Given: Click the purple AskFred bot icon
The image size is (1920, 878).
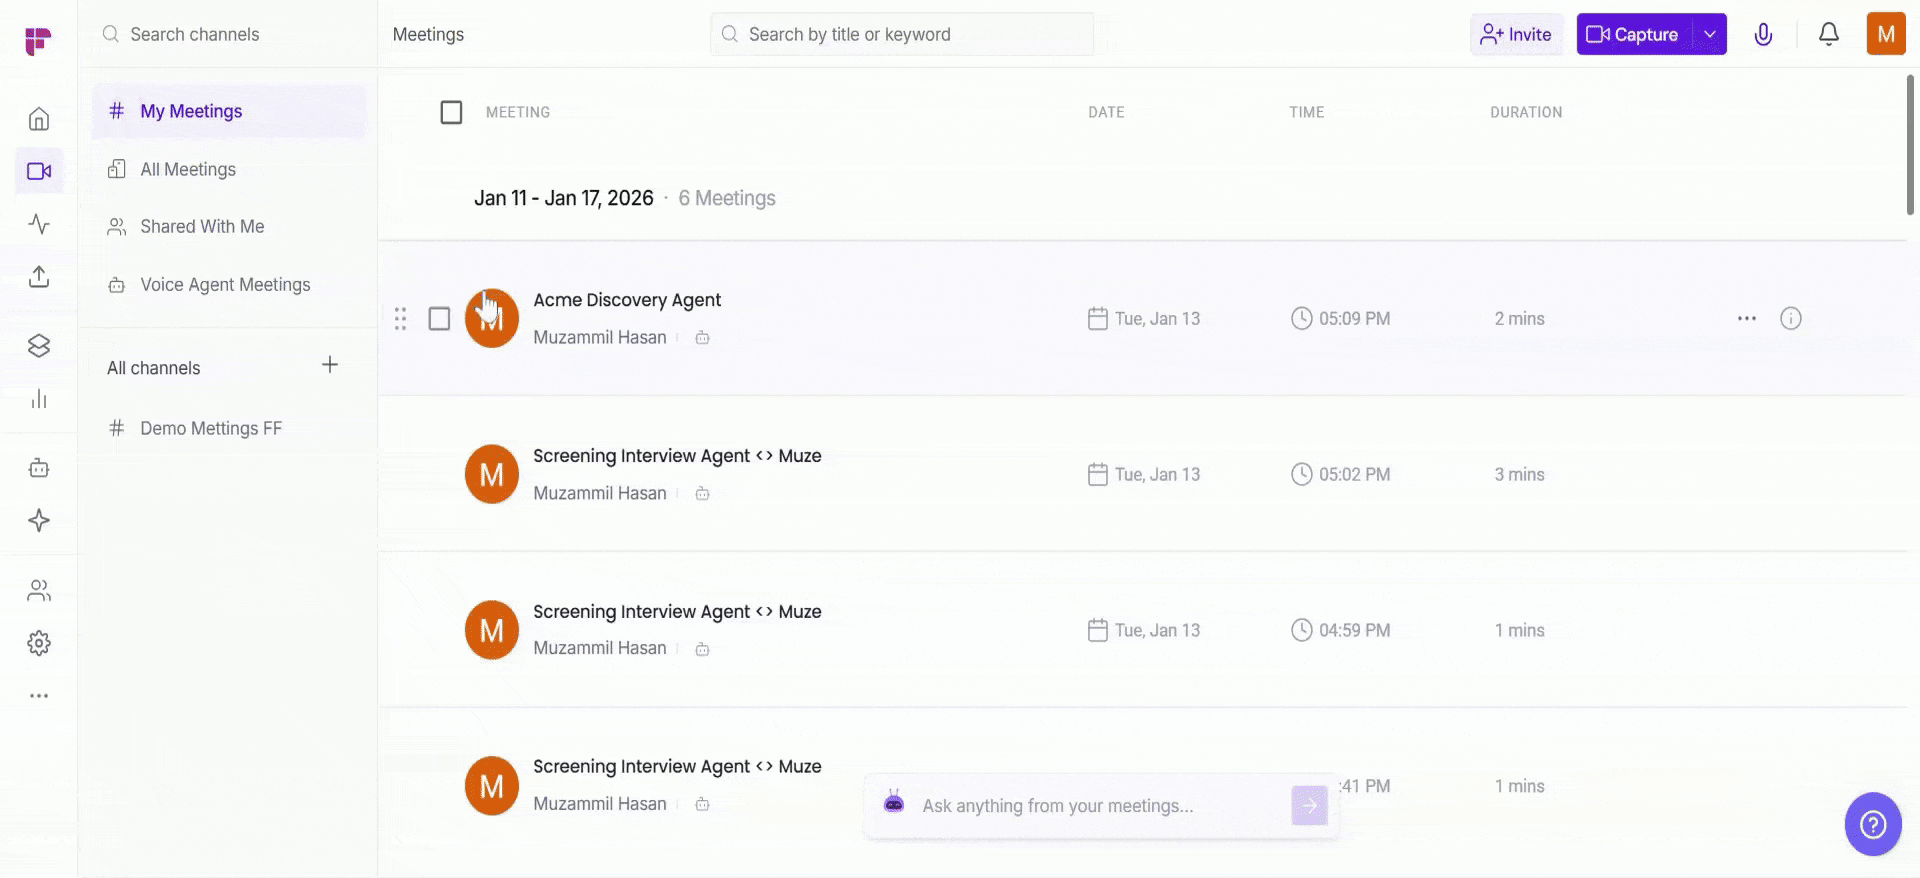Looking at the screenshot, I should [894, 801].
